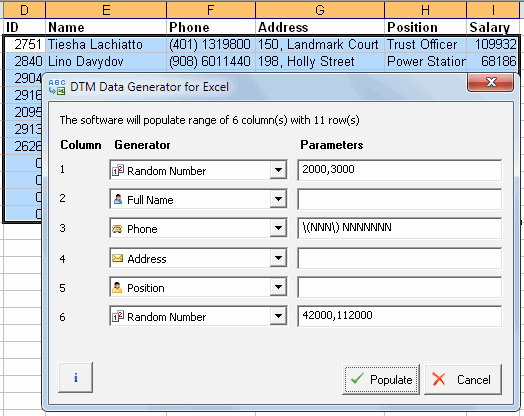Click the salary cell 68186

click(493, 61)
